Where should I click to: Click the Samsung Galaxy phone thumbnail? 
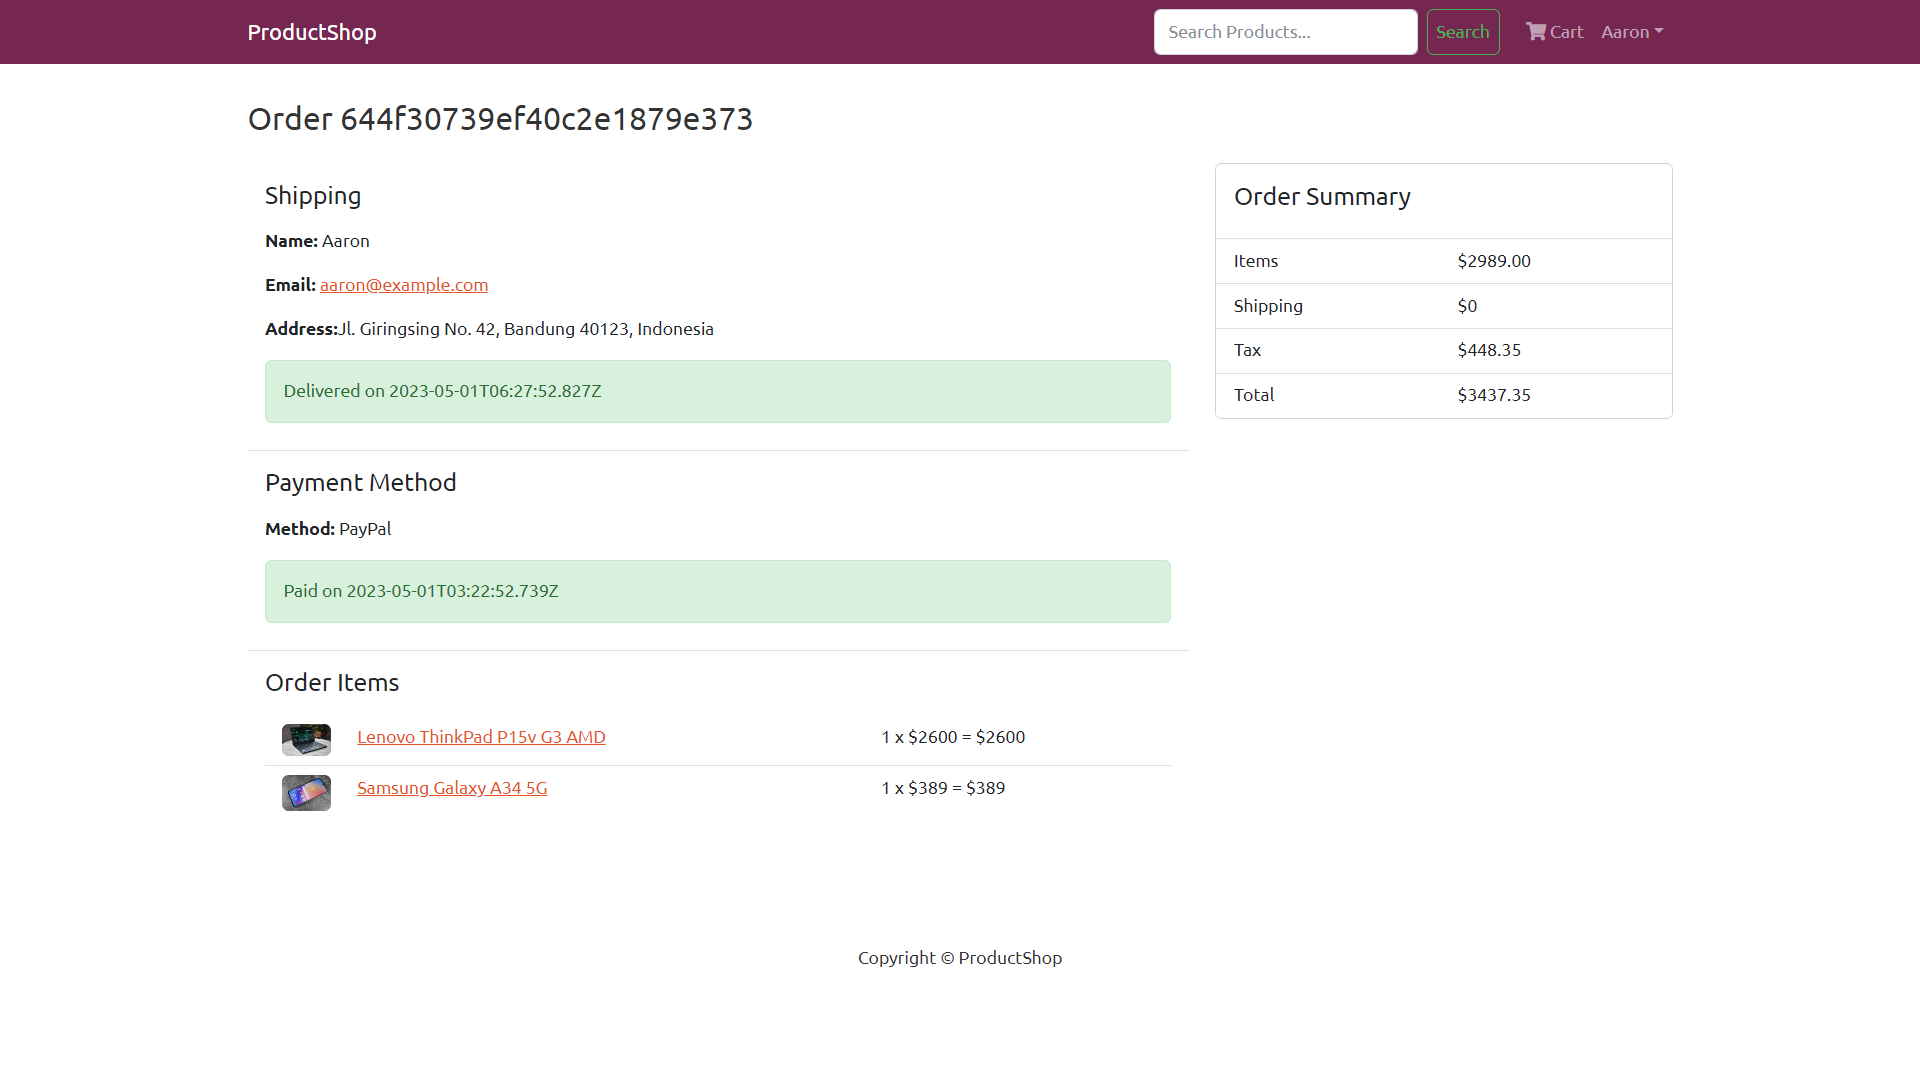[306, 793]
